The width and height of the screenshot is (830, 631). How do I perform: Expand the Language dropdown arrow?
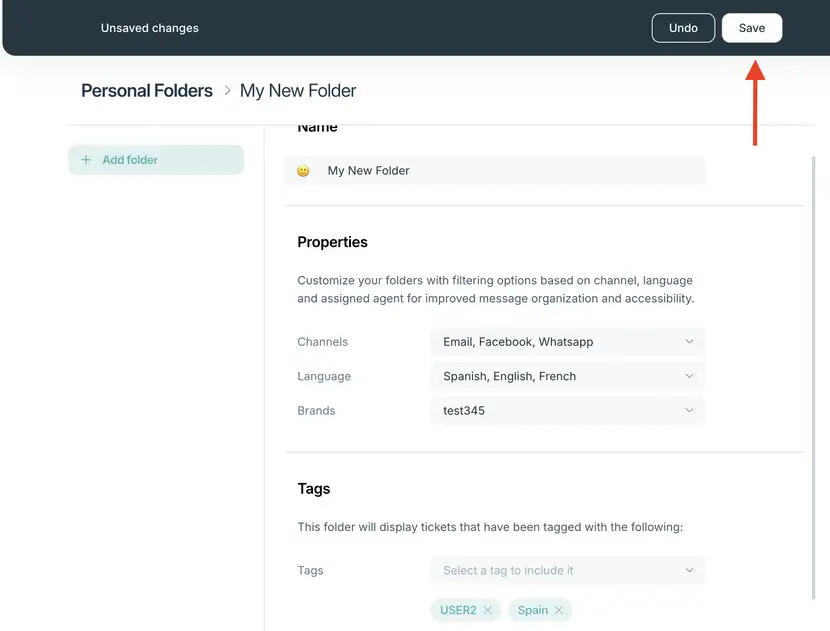pyautogui.click(x=689, y=376)
